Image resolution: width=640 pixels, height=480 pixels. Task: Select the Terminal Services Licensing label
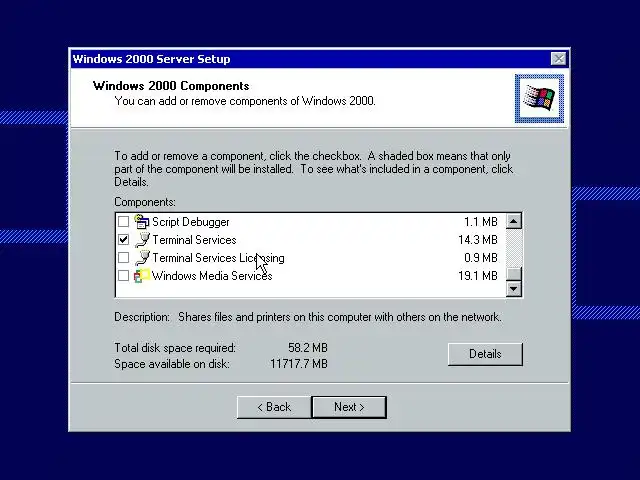pyautogui.click(x=218, y=258)
